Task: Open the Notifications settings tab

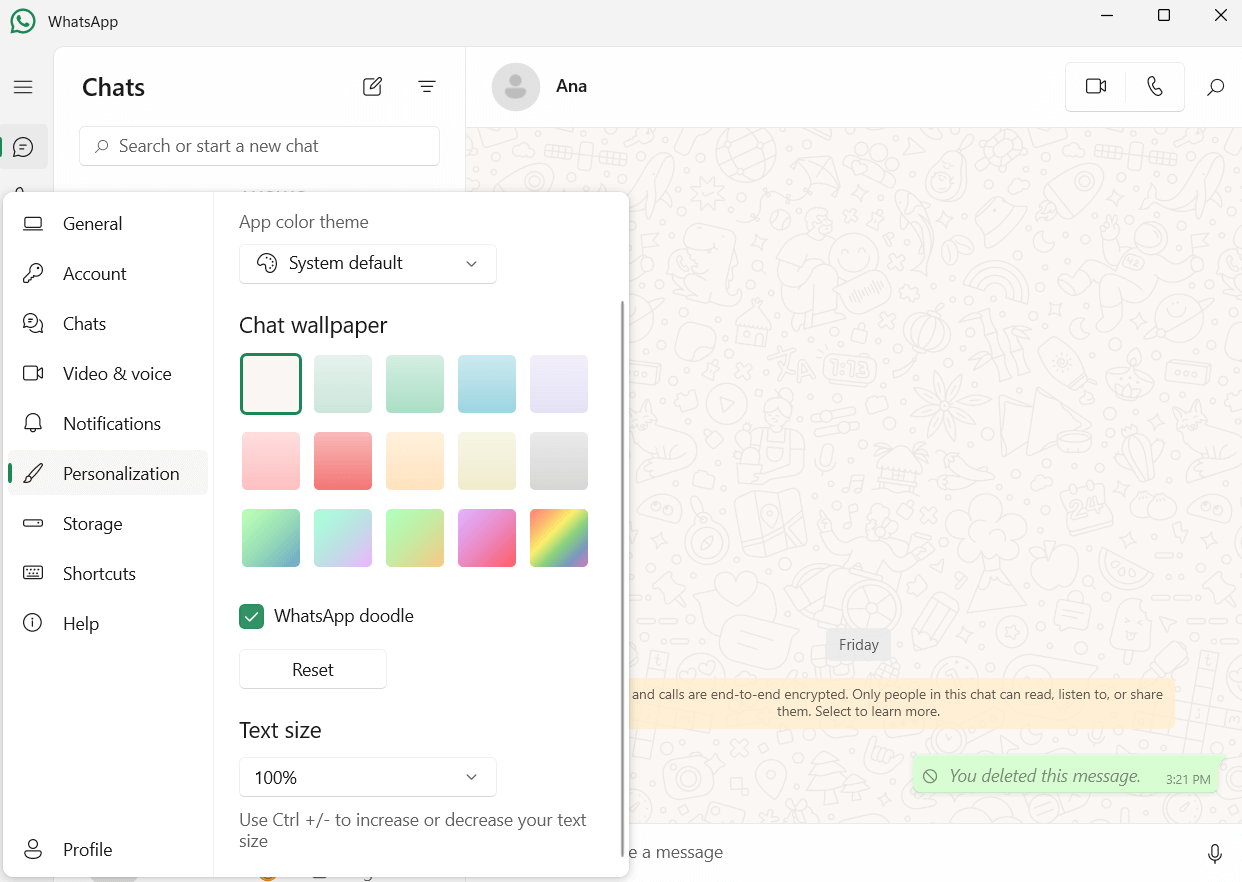Action: pyautogui.click(x=111, y=424)
